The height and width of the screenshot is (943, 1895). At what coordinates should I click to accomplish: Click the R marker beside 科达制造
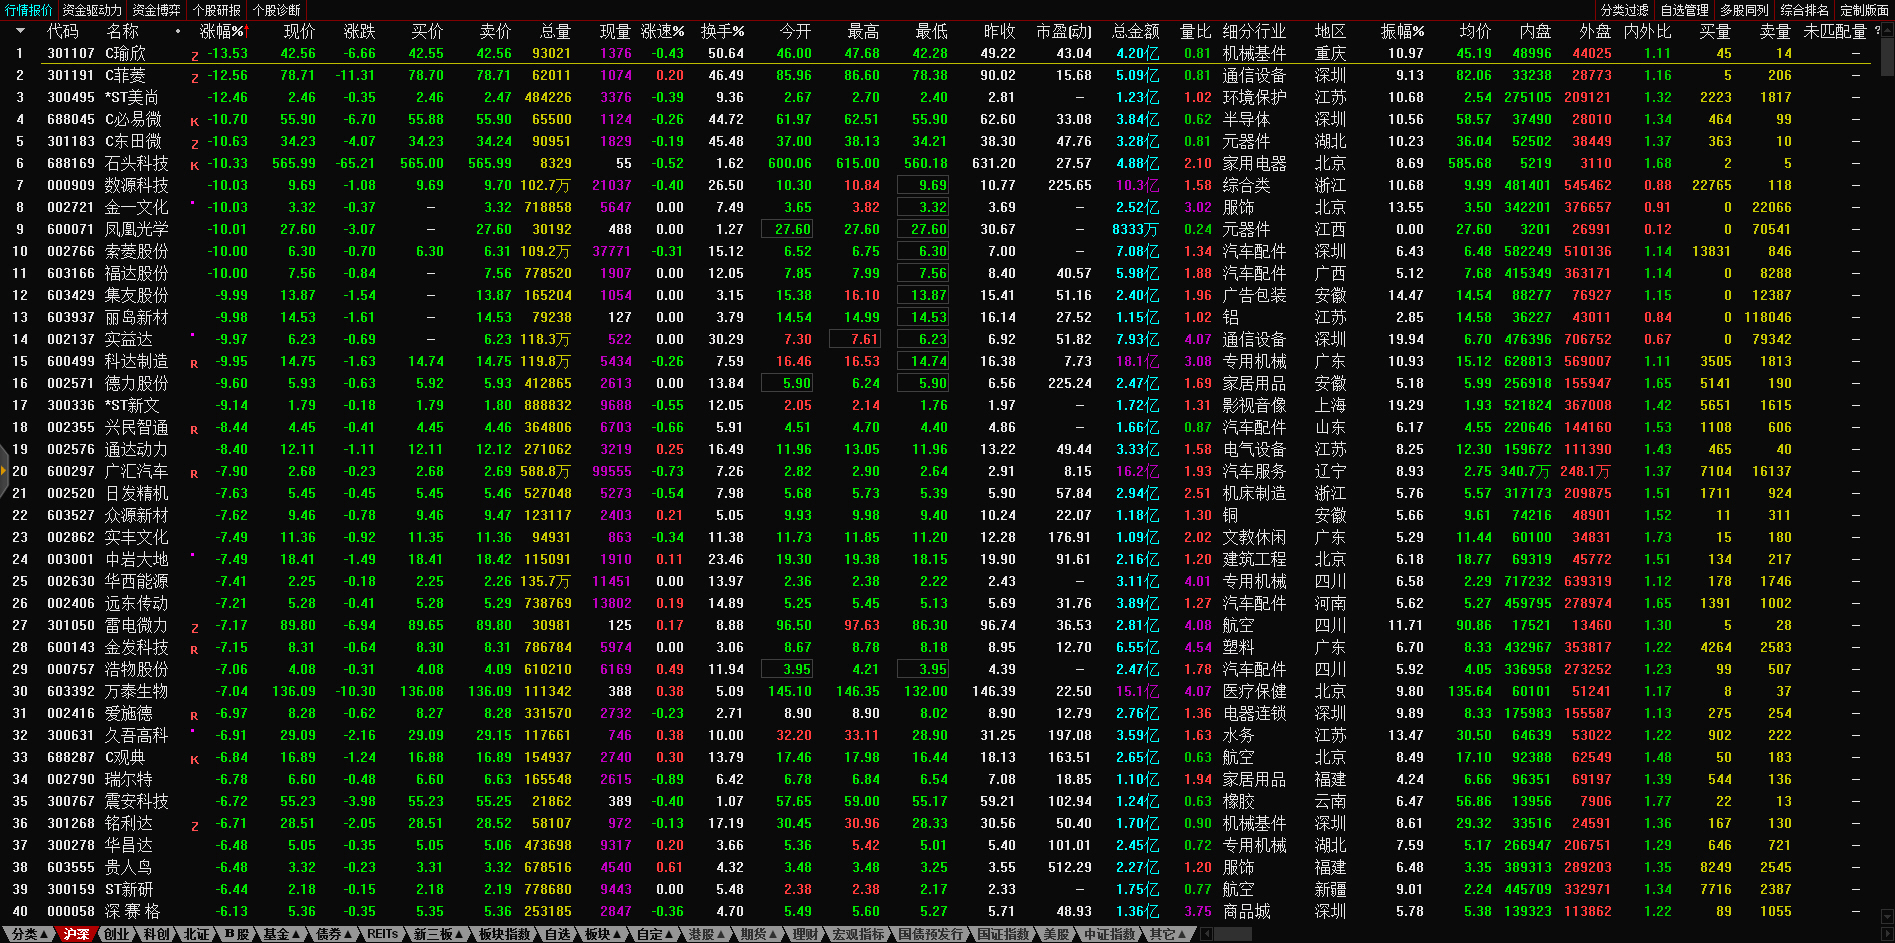coord(194,363)
